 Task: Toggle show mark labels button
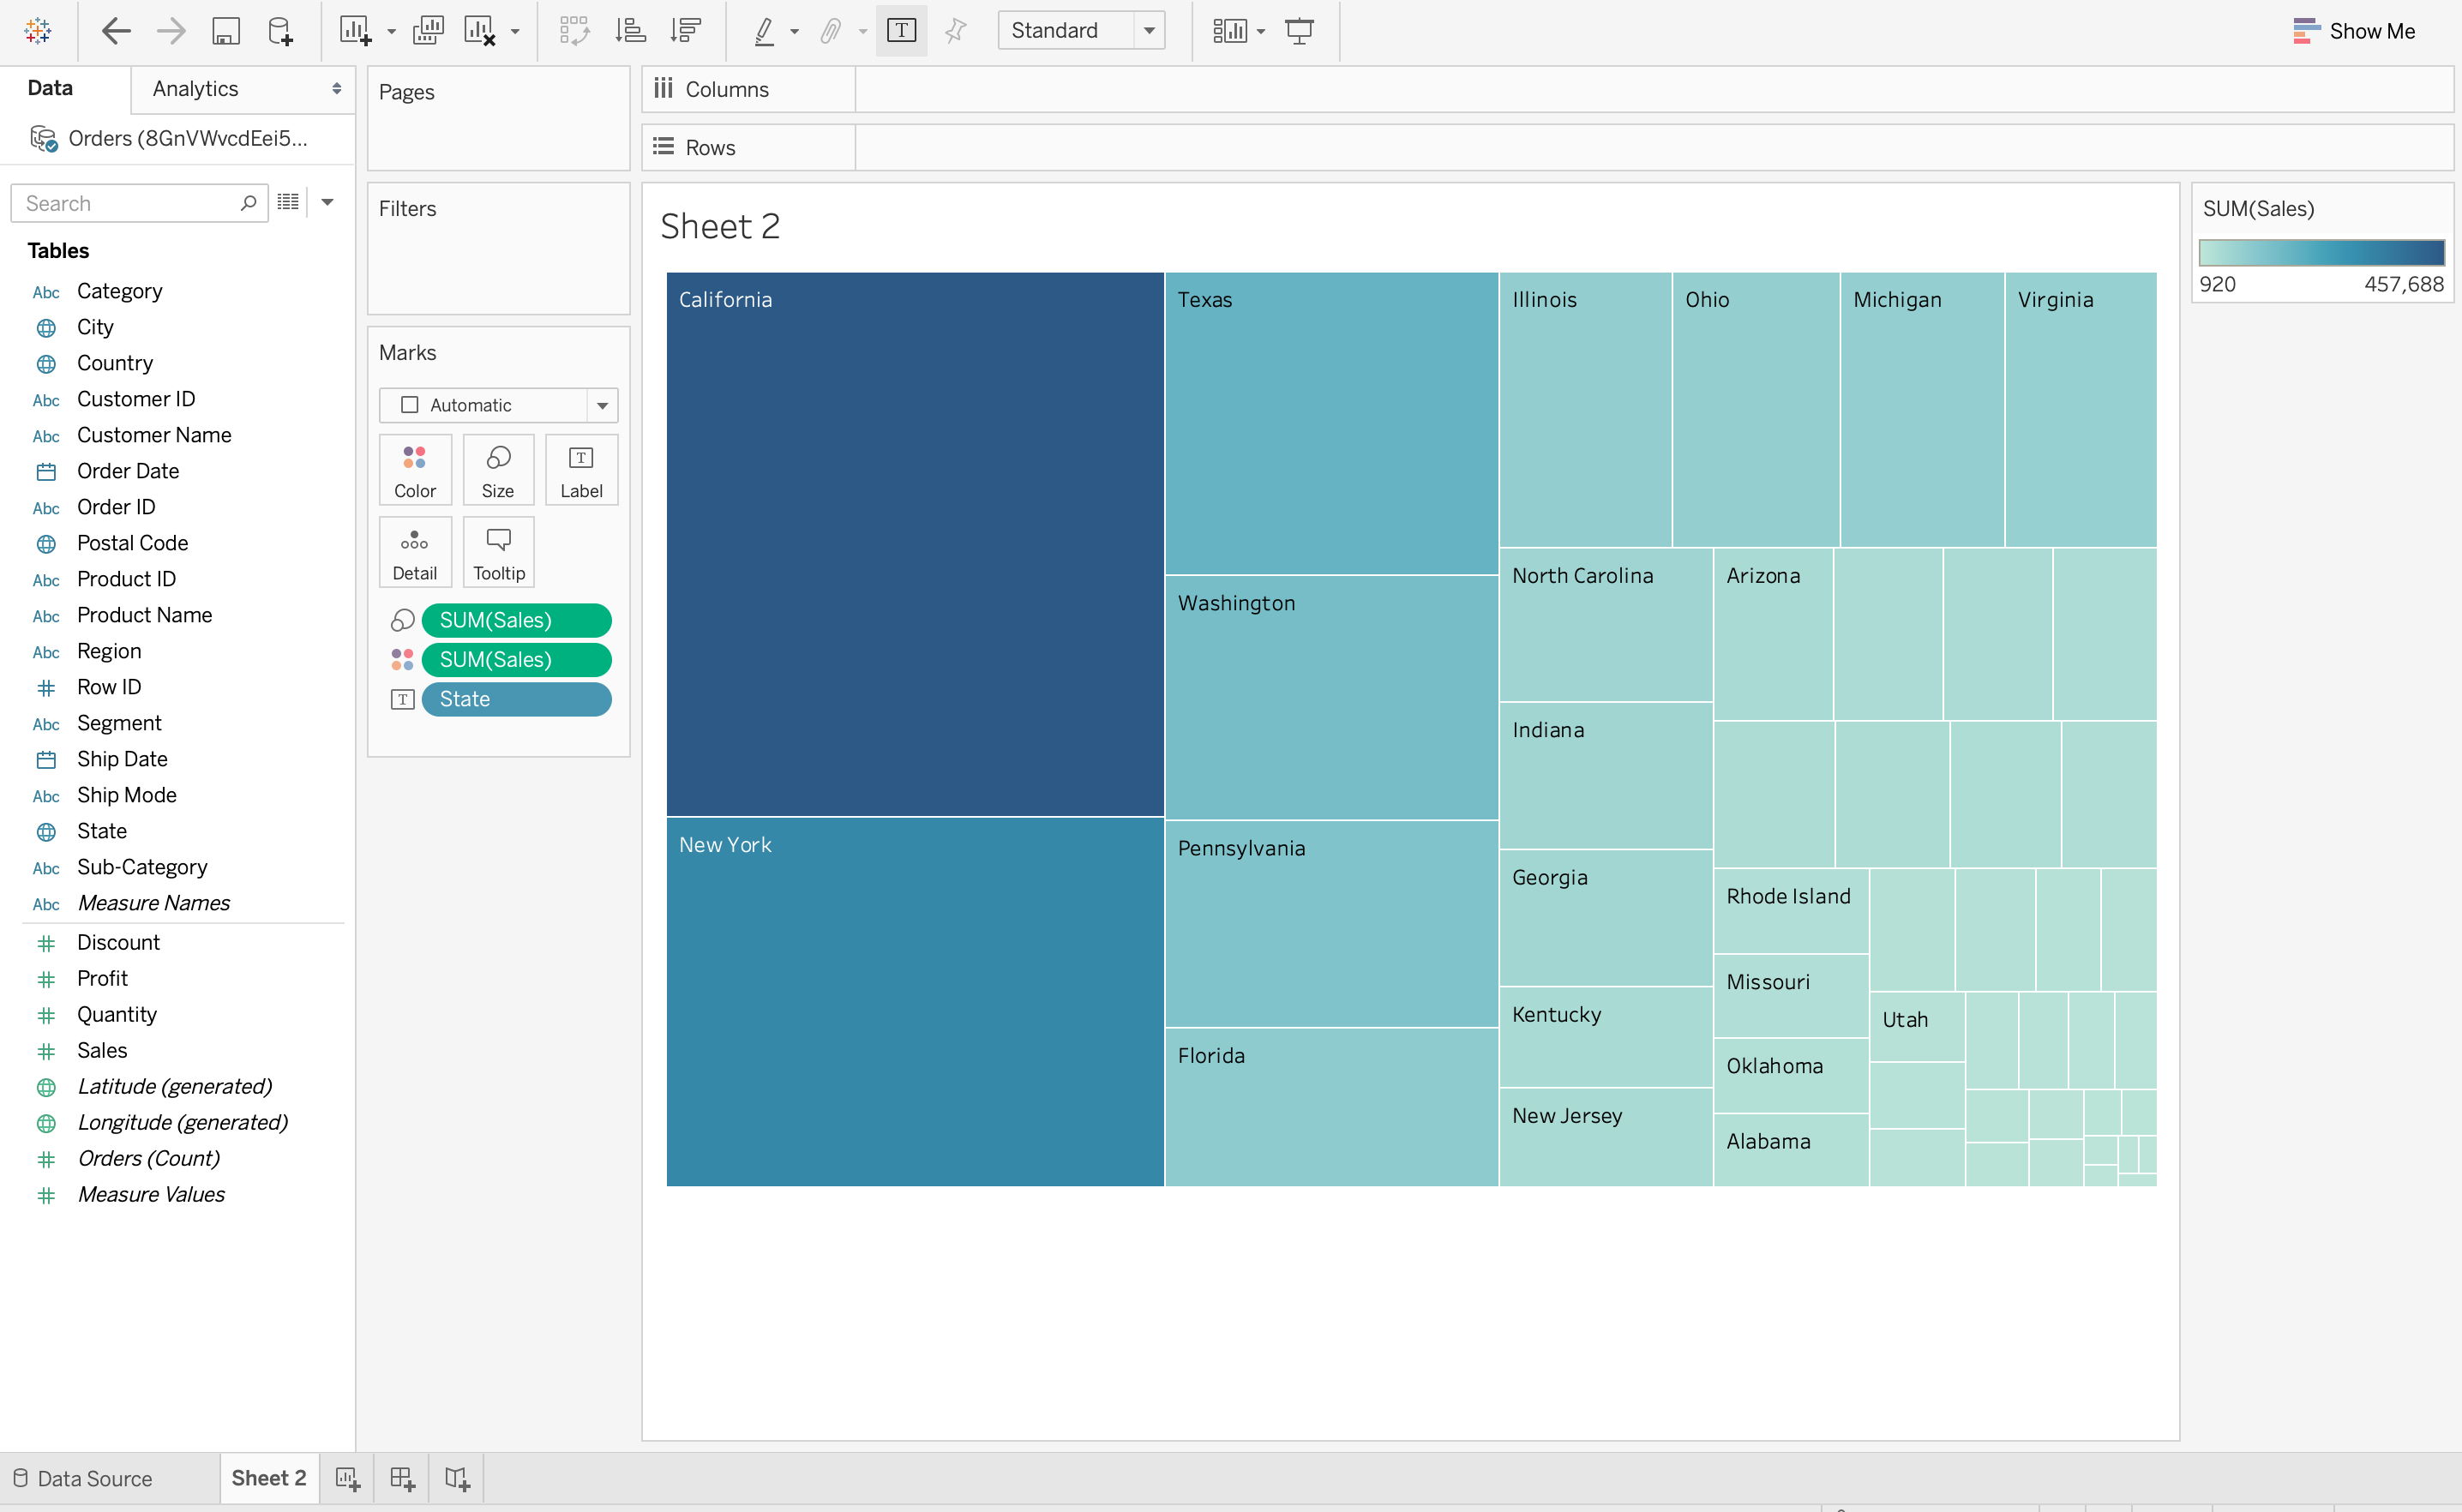point(901,31)
